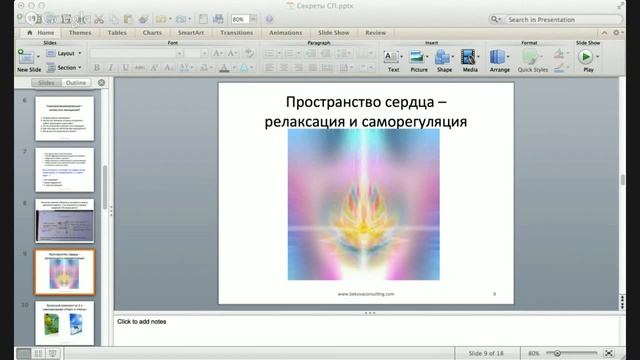Screen dimensions: 640x360
Task: Click the Quick Styles icon
Action: [530, 57]
